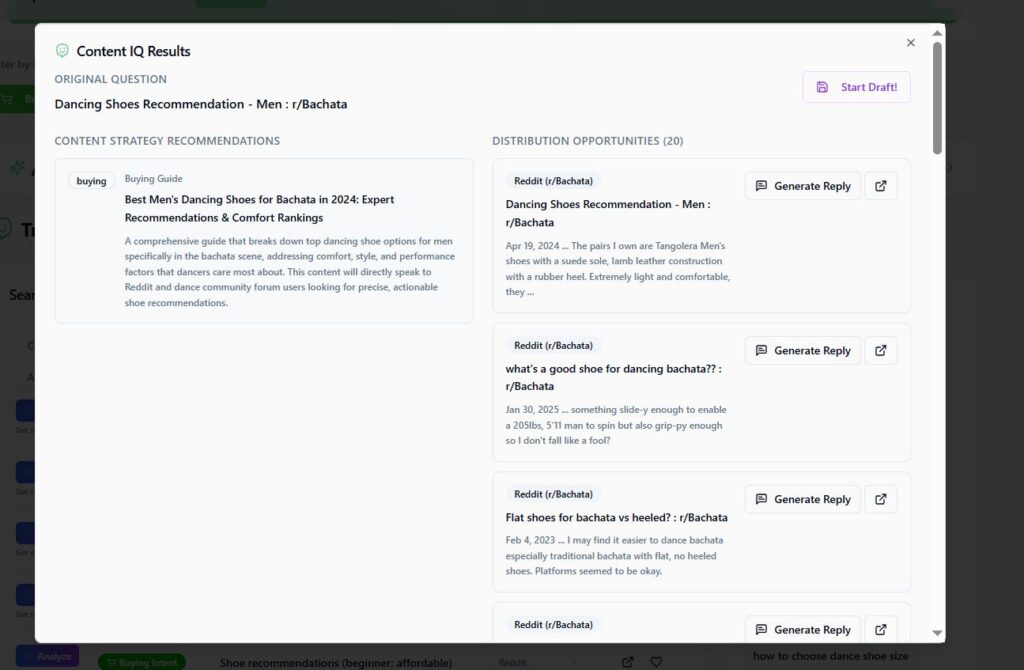Screen dimensions: 1024x670
Task: Click the dialog scrollbar up arrow
Action: pos(937,33)
